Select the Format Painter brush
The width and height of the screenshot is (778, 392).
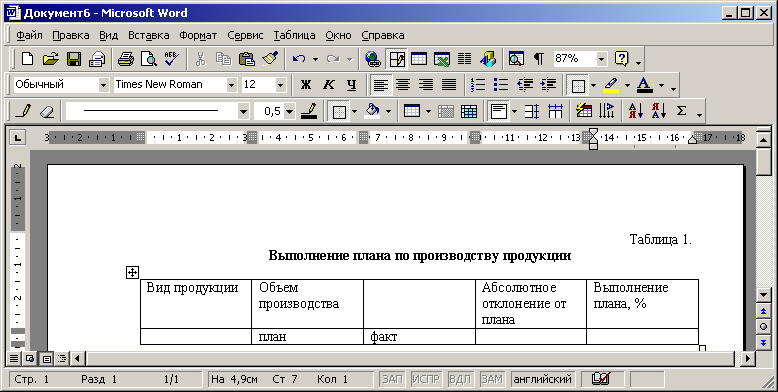point(270,59)
